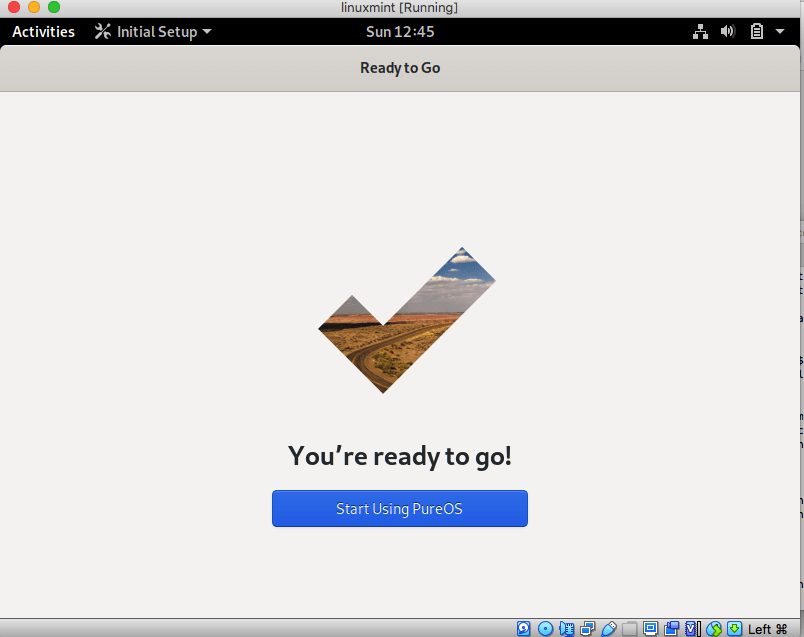
Task: Click the battery icon in top bar
Action: [757, 32]
